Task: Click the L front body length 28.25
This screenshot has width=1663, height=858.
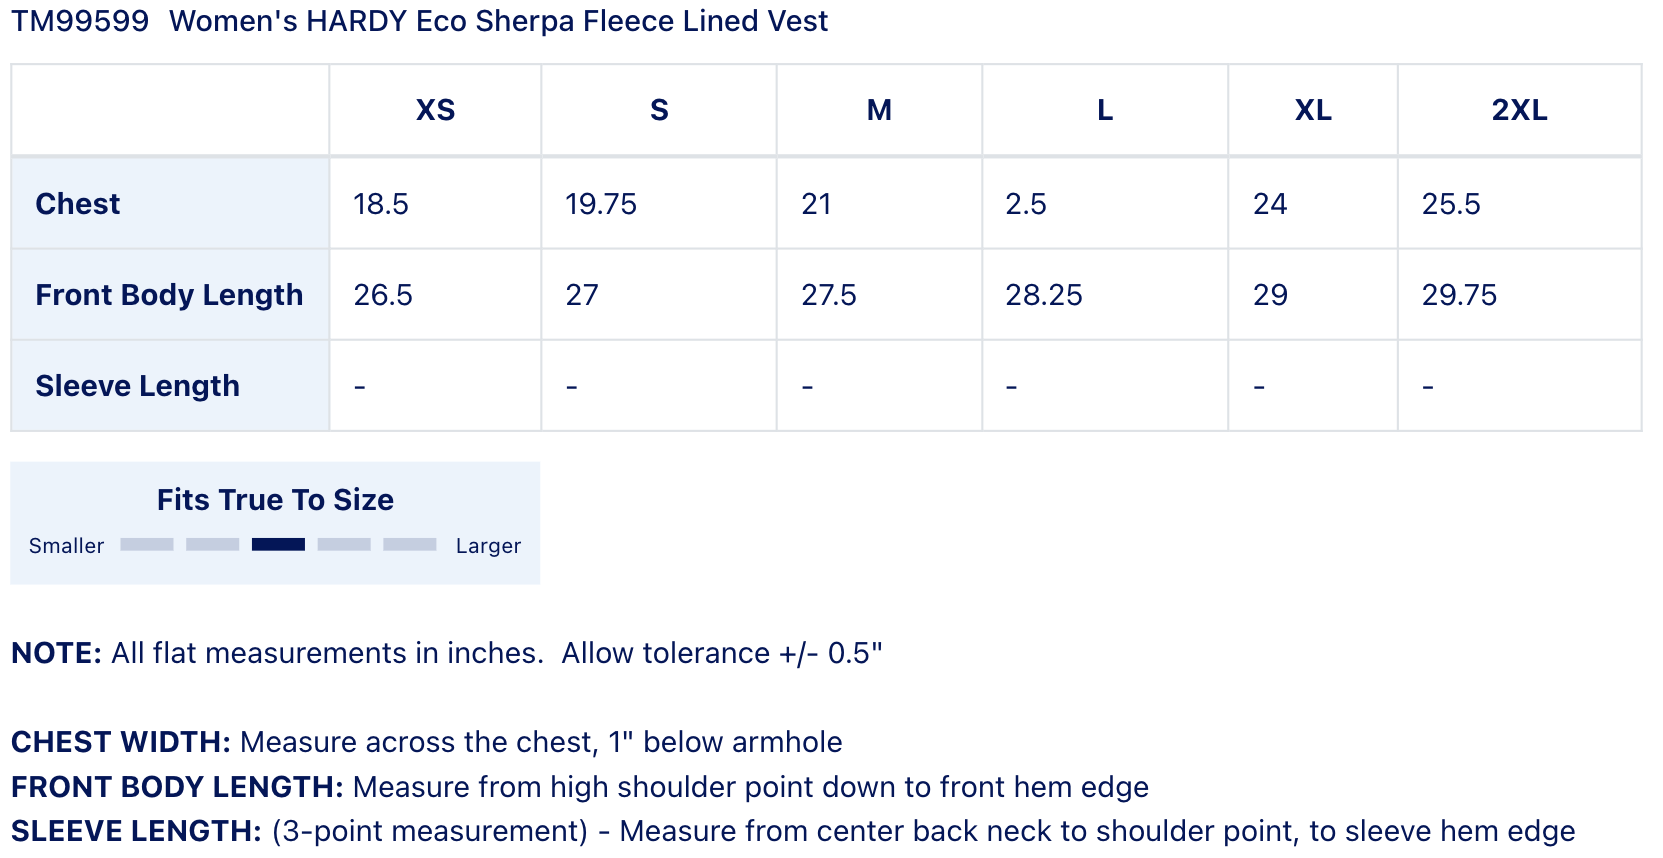Action: 1044,295
